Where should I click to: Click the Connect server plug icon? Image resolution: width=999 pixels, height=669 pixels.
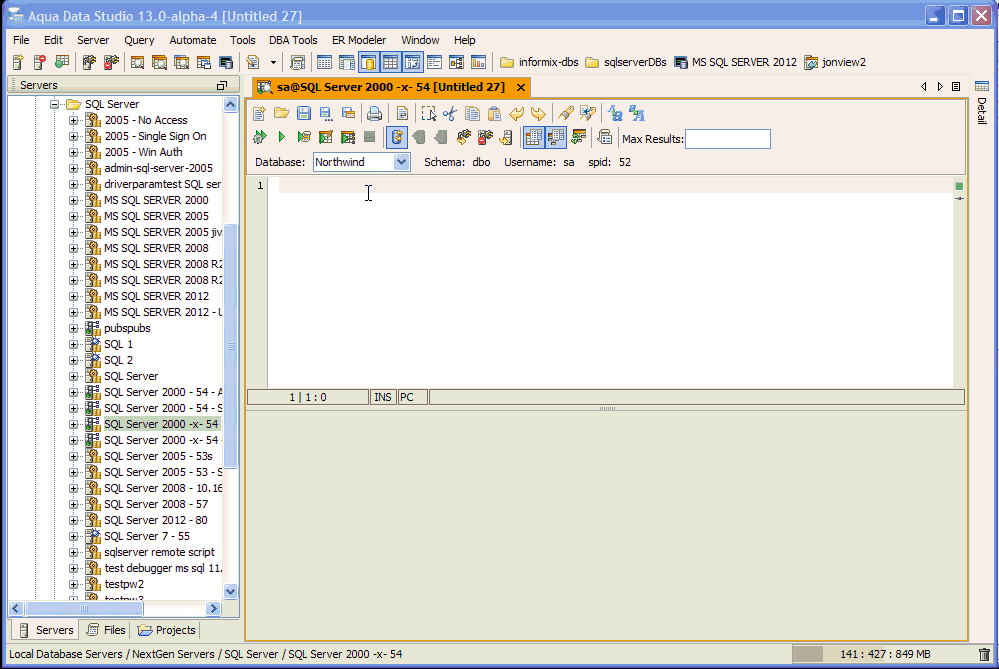[x=89, y=62]
